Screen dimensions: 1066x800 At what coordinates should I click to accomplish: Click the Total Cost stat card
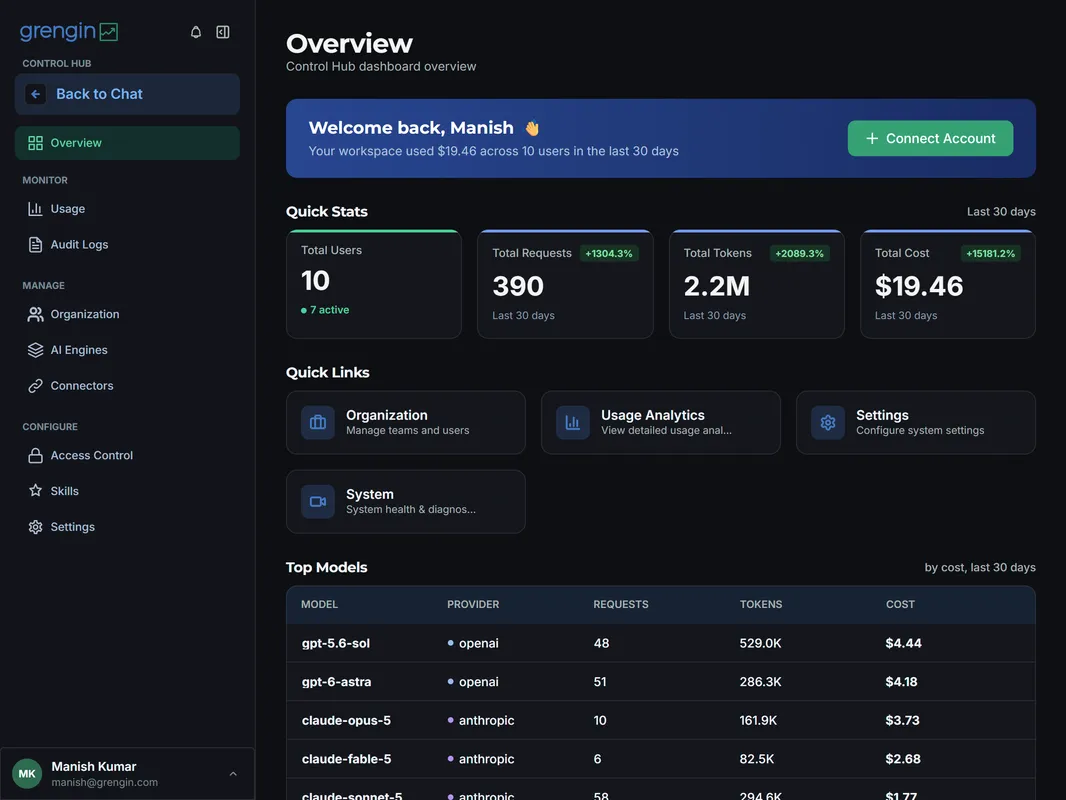[948, 284]
